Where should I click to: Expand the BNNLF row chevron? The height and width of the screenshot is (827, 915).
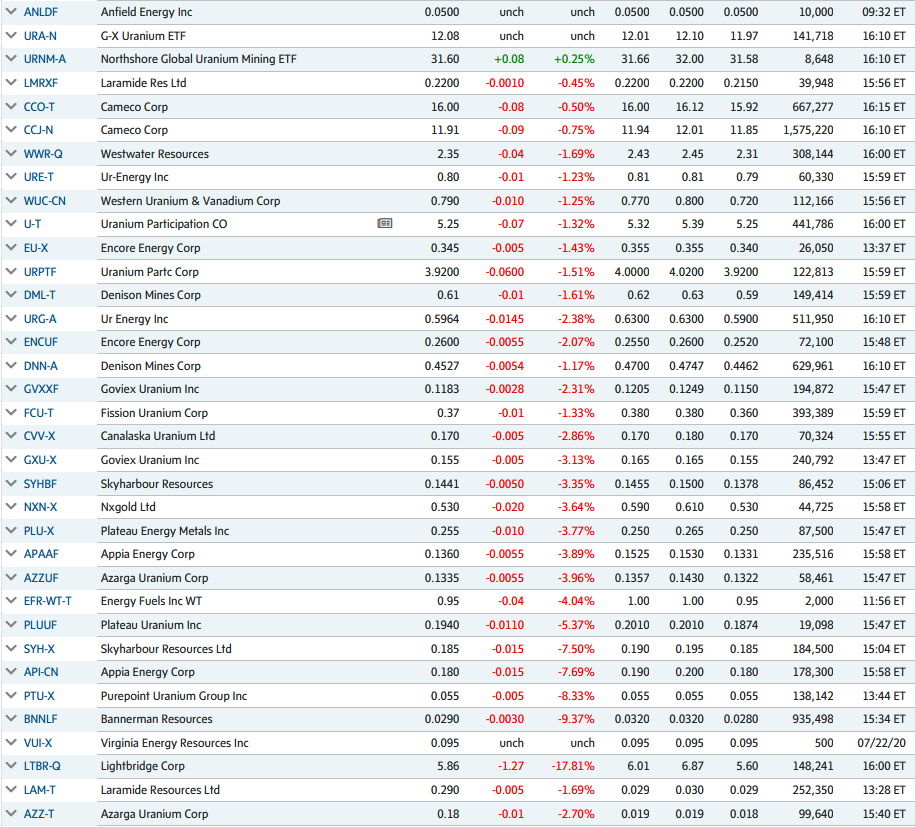pyautogui.click(x=11, y=719)
